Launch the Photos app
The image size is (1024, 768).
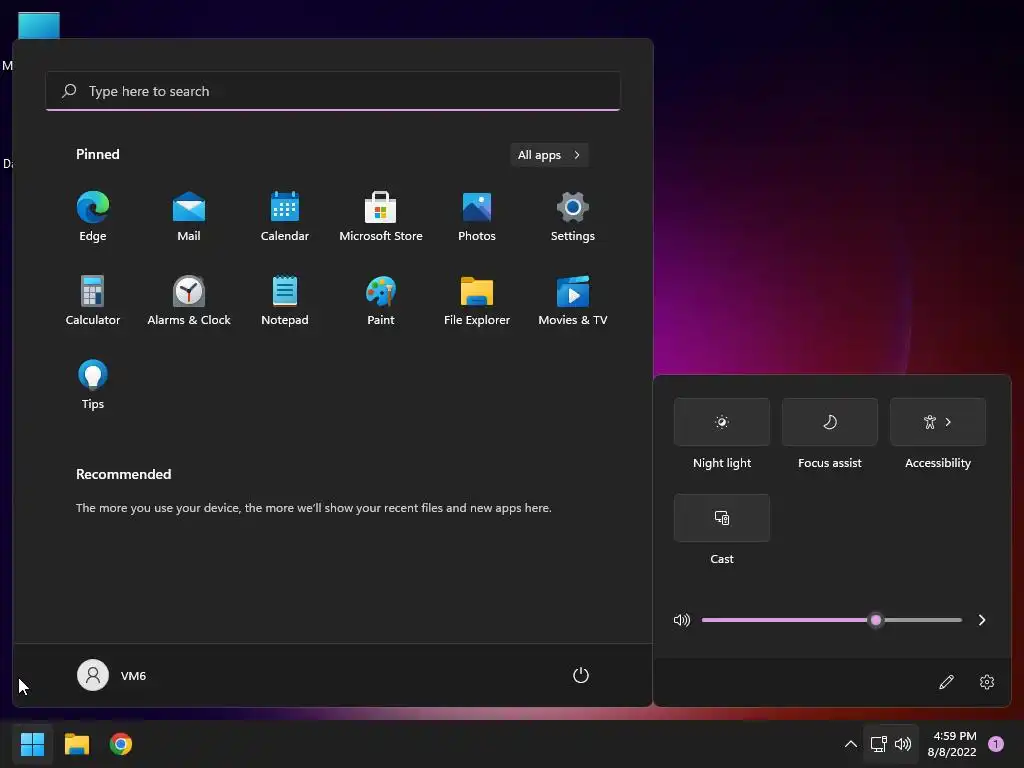point(477,216)
